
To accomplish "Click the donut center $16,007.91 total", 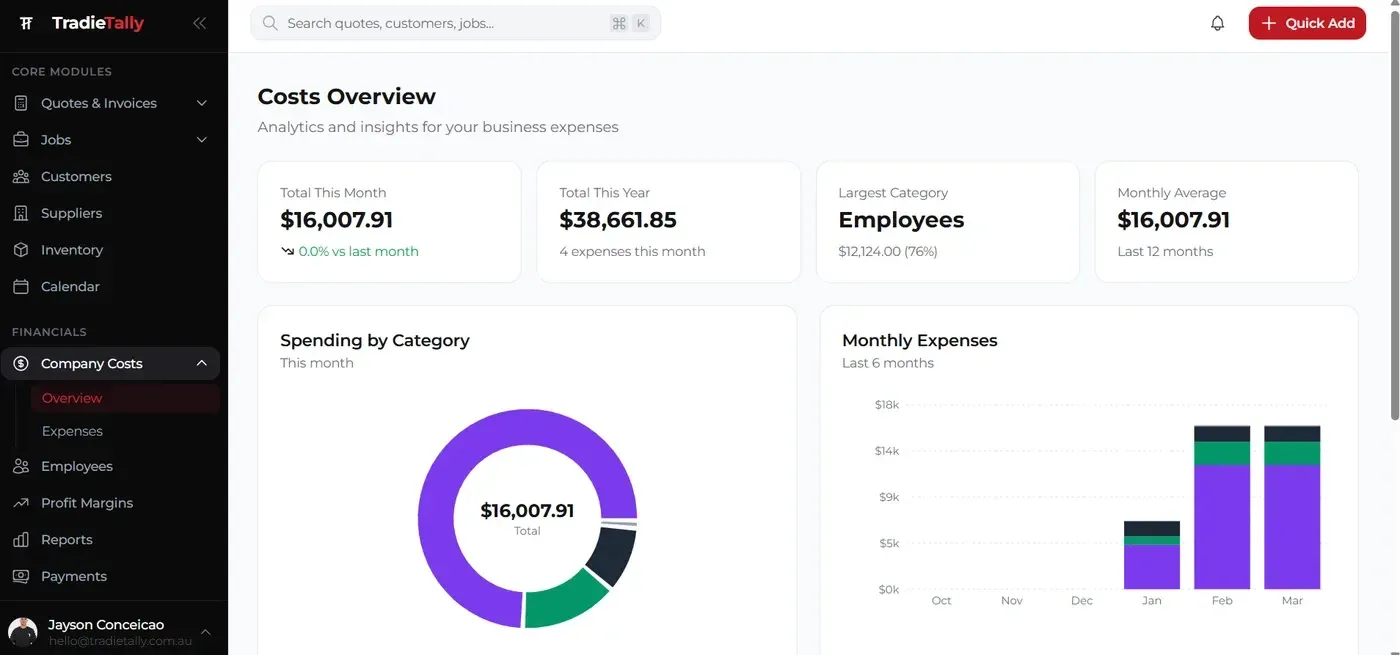I will click(527, 511).
